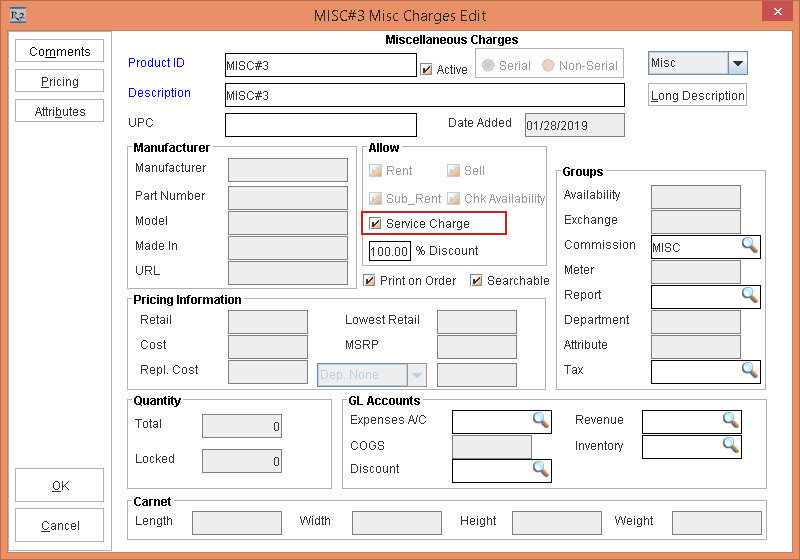The image size is (800, 560).
Task: Uncheck the Service Charge checkbox
Action: [x=376, y=224]
